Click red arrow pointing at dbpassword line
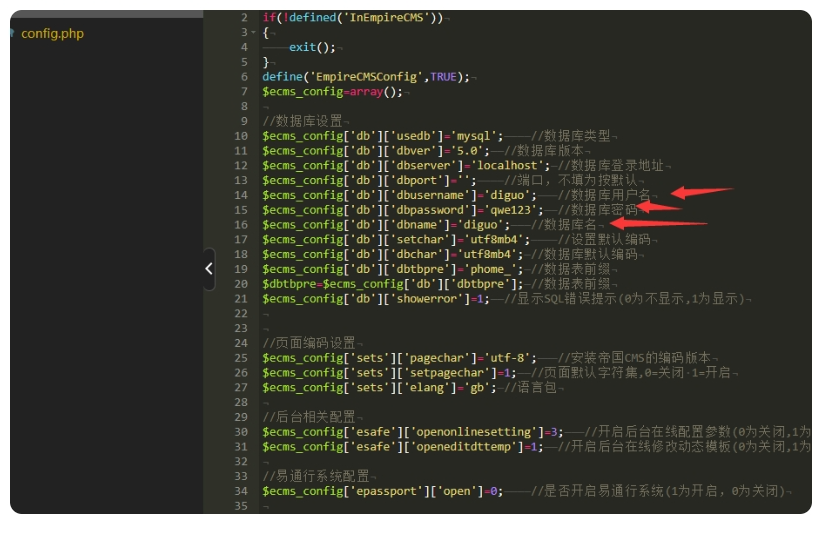The height and width of the screenshot is (535, 826). coord(658,208)
